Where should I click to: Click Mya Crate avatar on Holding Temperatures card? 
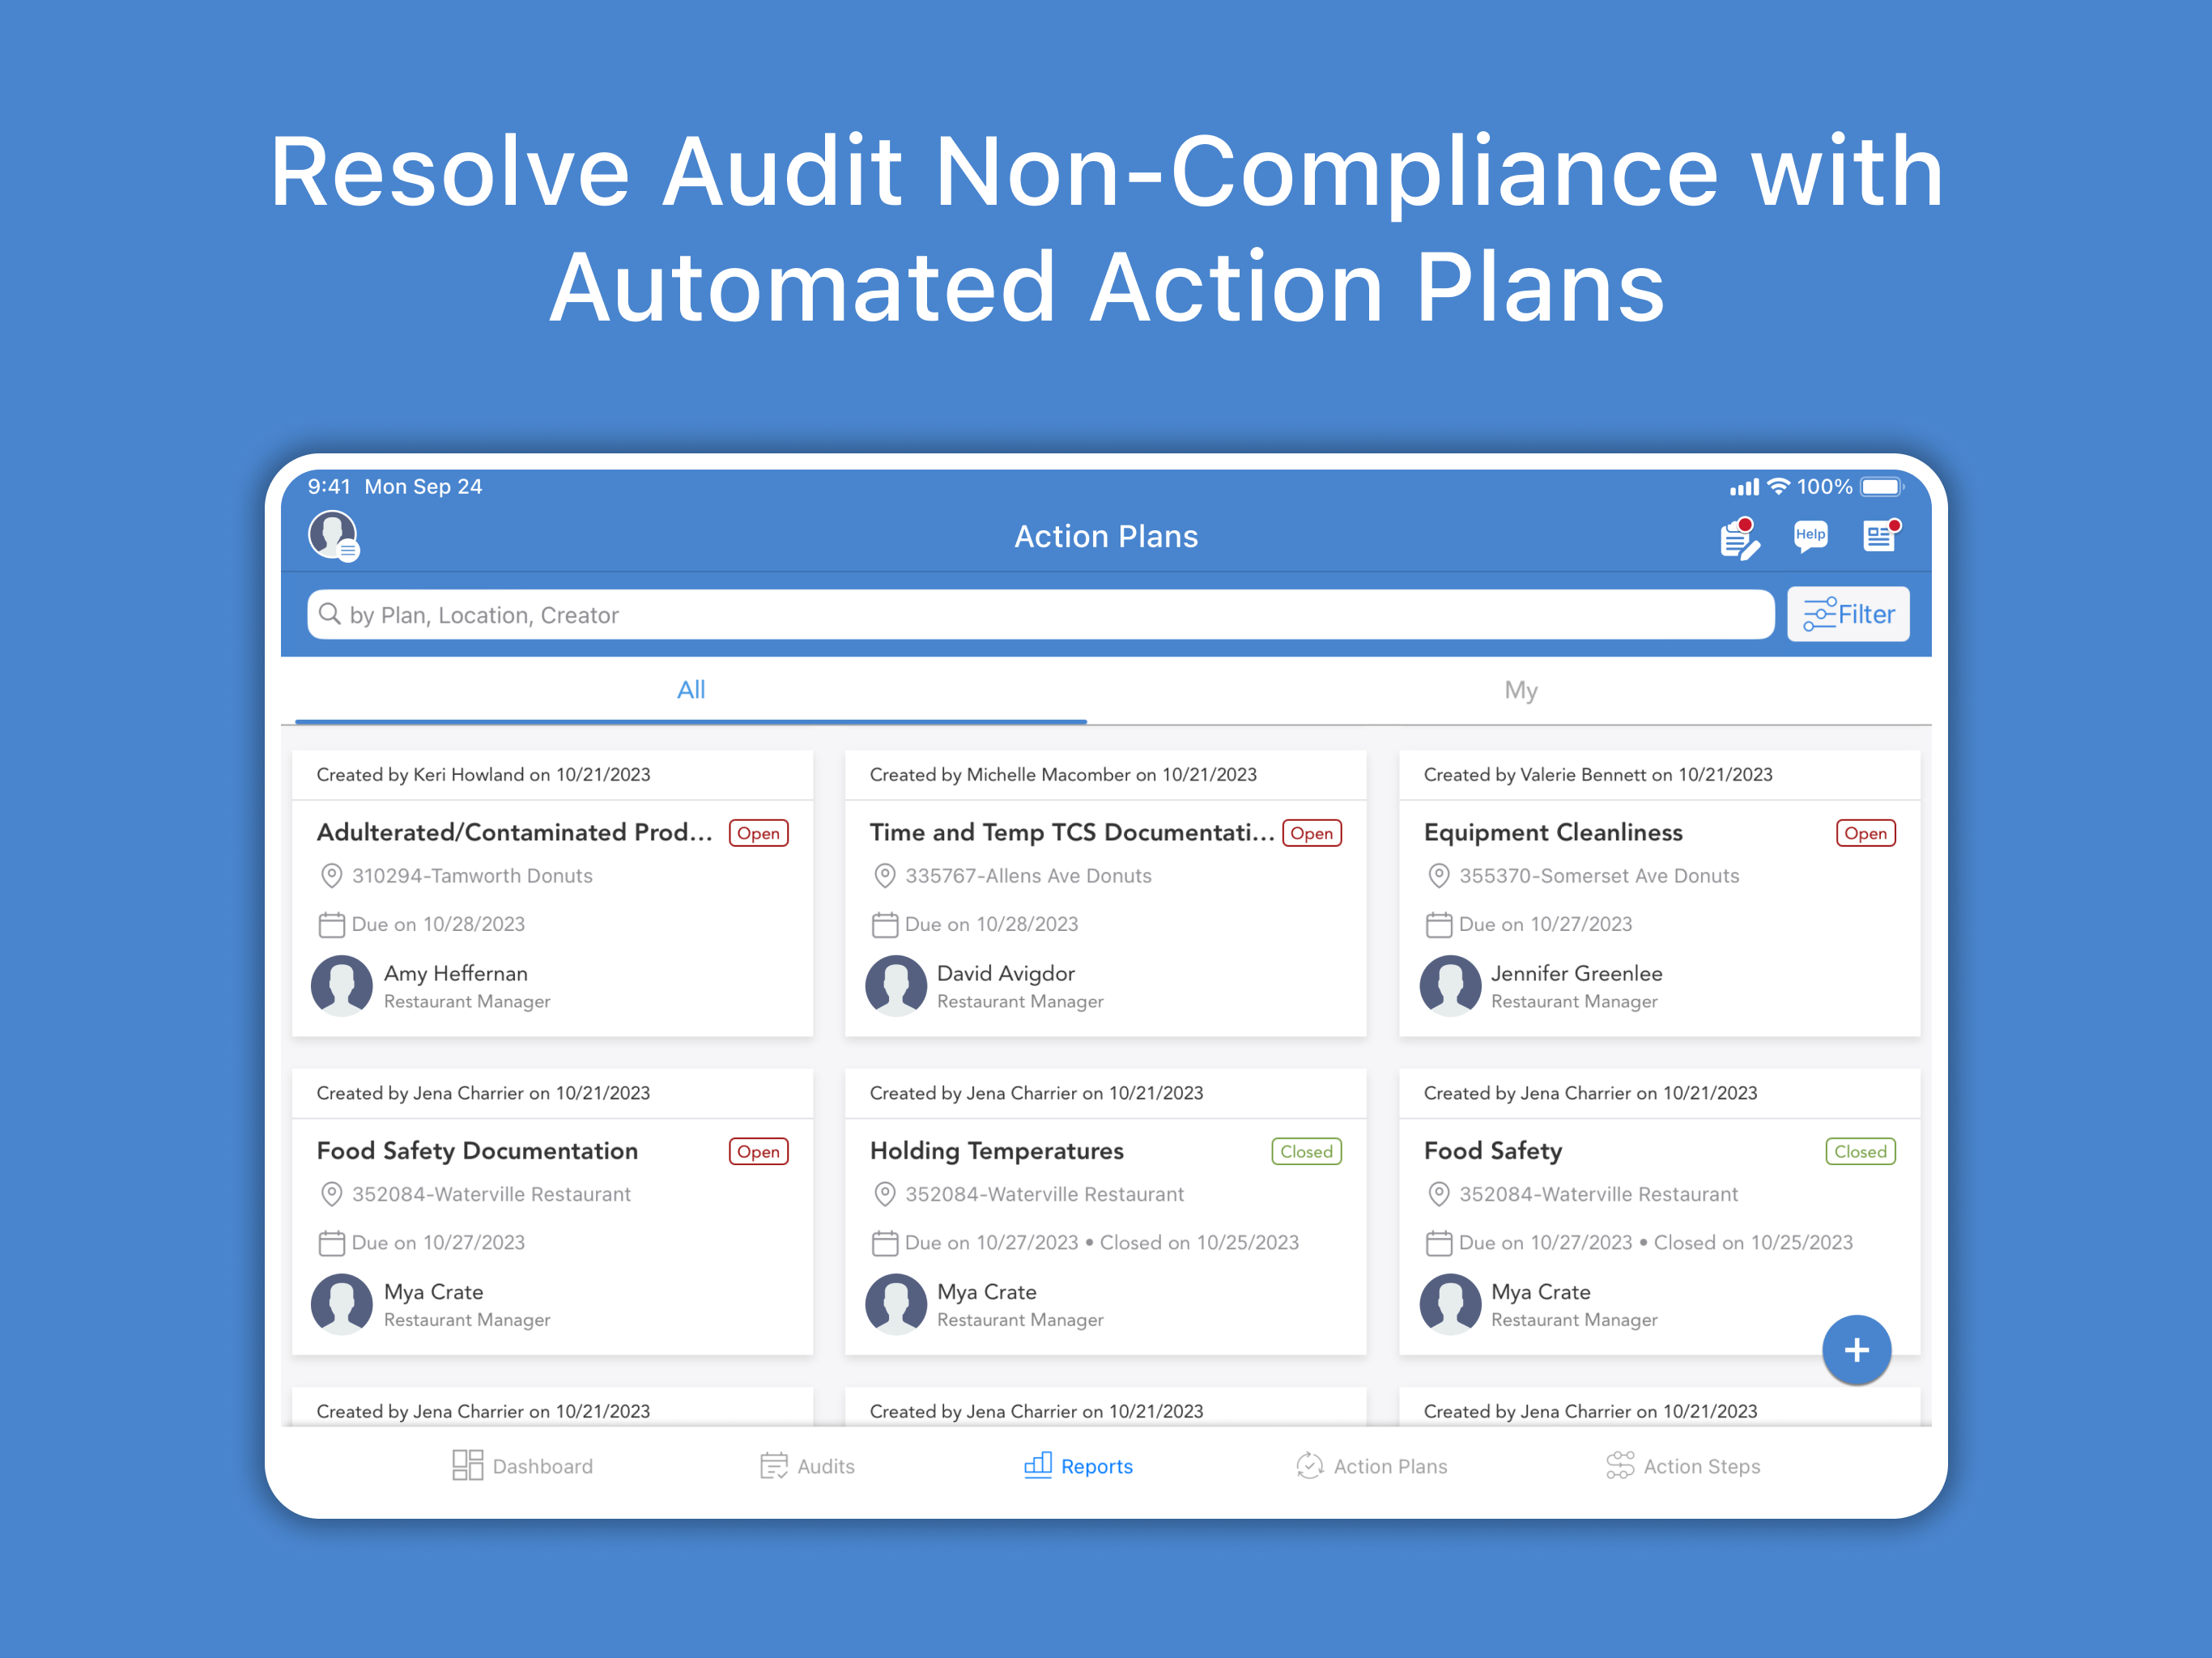click(896, 1304)
